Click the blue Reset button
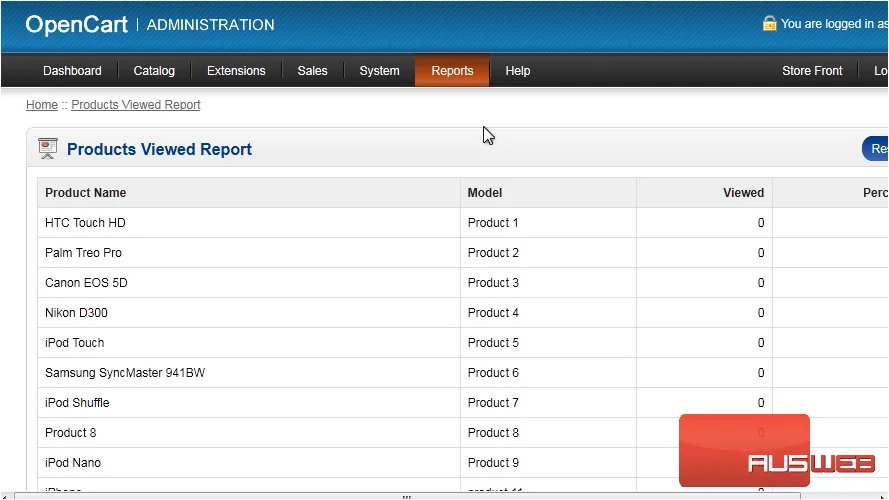889x500 pixels. (x=875, y=149)
